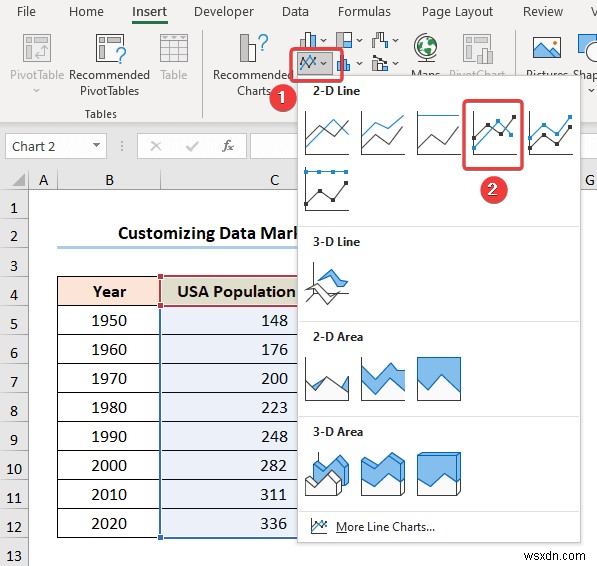
Task: Open the Hierarchy Chart dropdown
Action: point(349,40)
